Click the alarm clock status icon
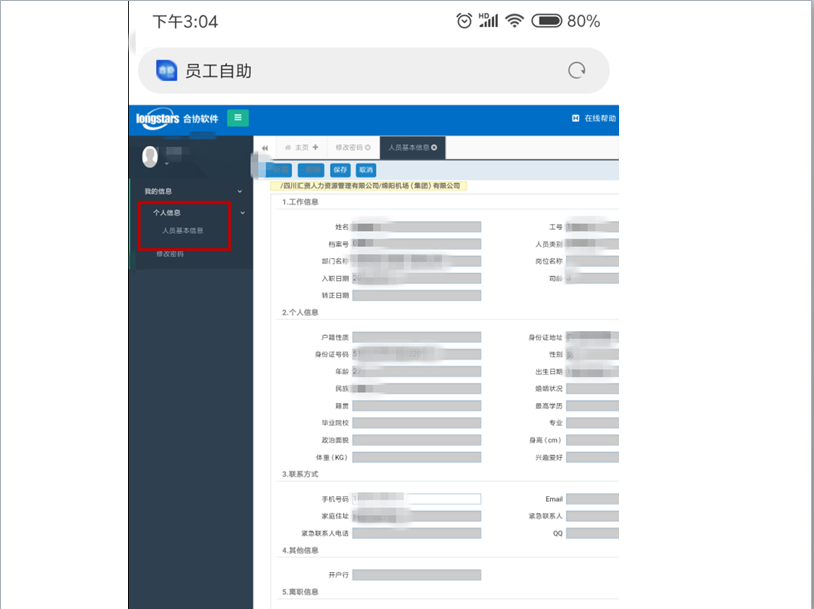 [464, 21]
